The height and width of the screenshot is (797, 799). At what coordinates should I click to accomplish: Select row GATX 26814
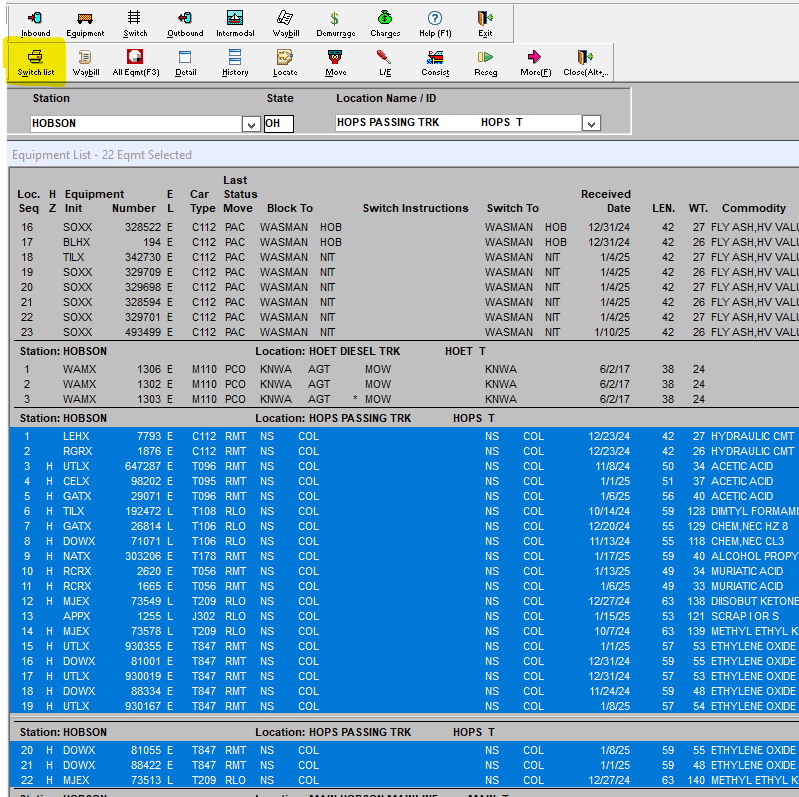[x=404, y=526]
